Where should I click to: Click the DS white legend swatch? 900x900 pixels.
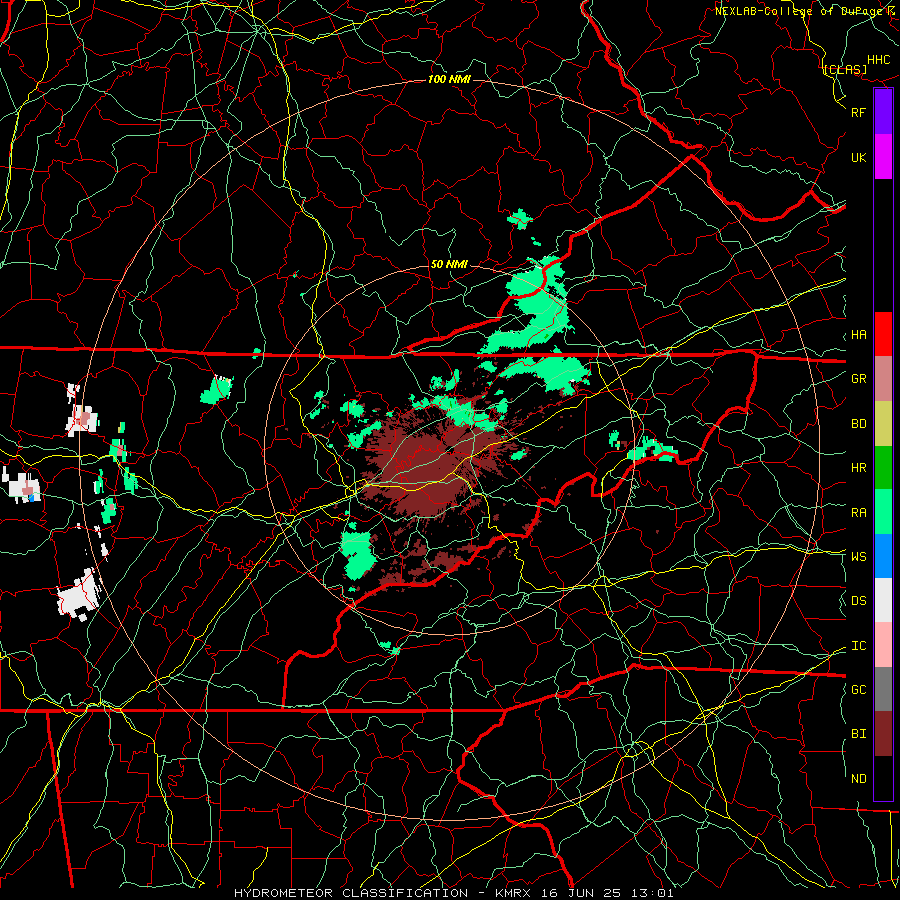point(883,600)
